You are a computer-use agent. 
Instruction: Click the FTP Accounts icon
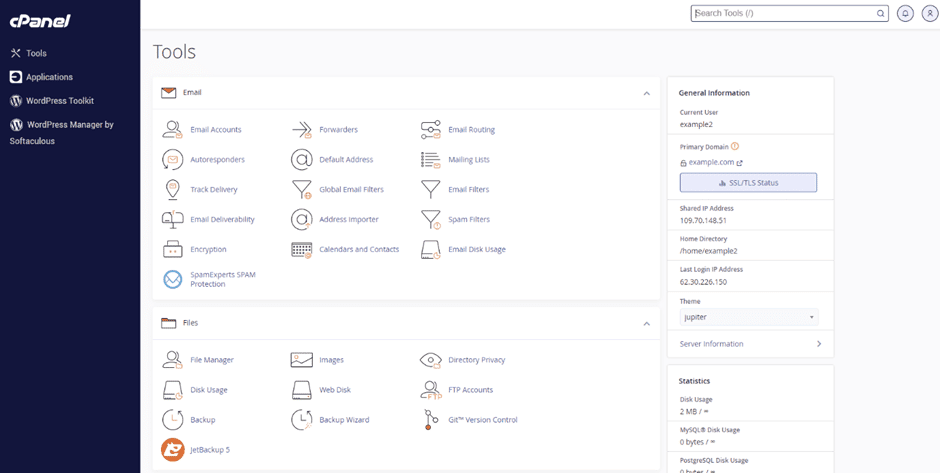[x=430, y=390]
